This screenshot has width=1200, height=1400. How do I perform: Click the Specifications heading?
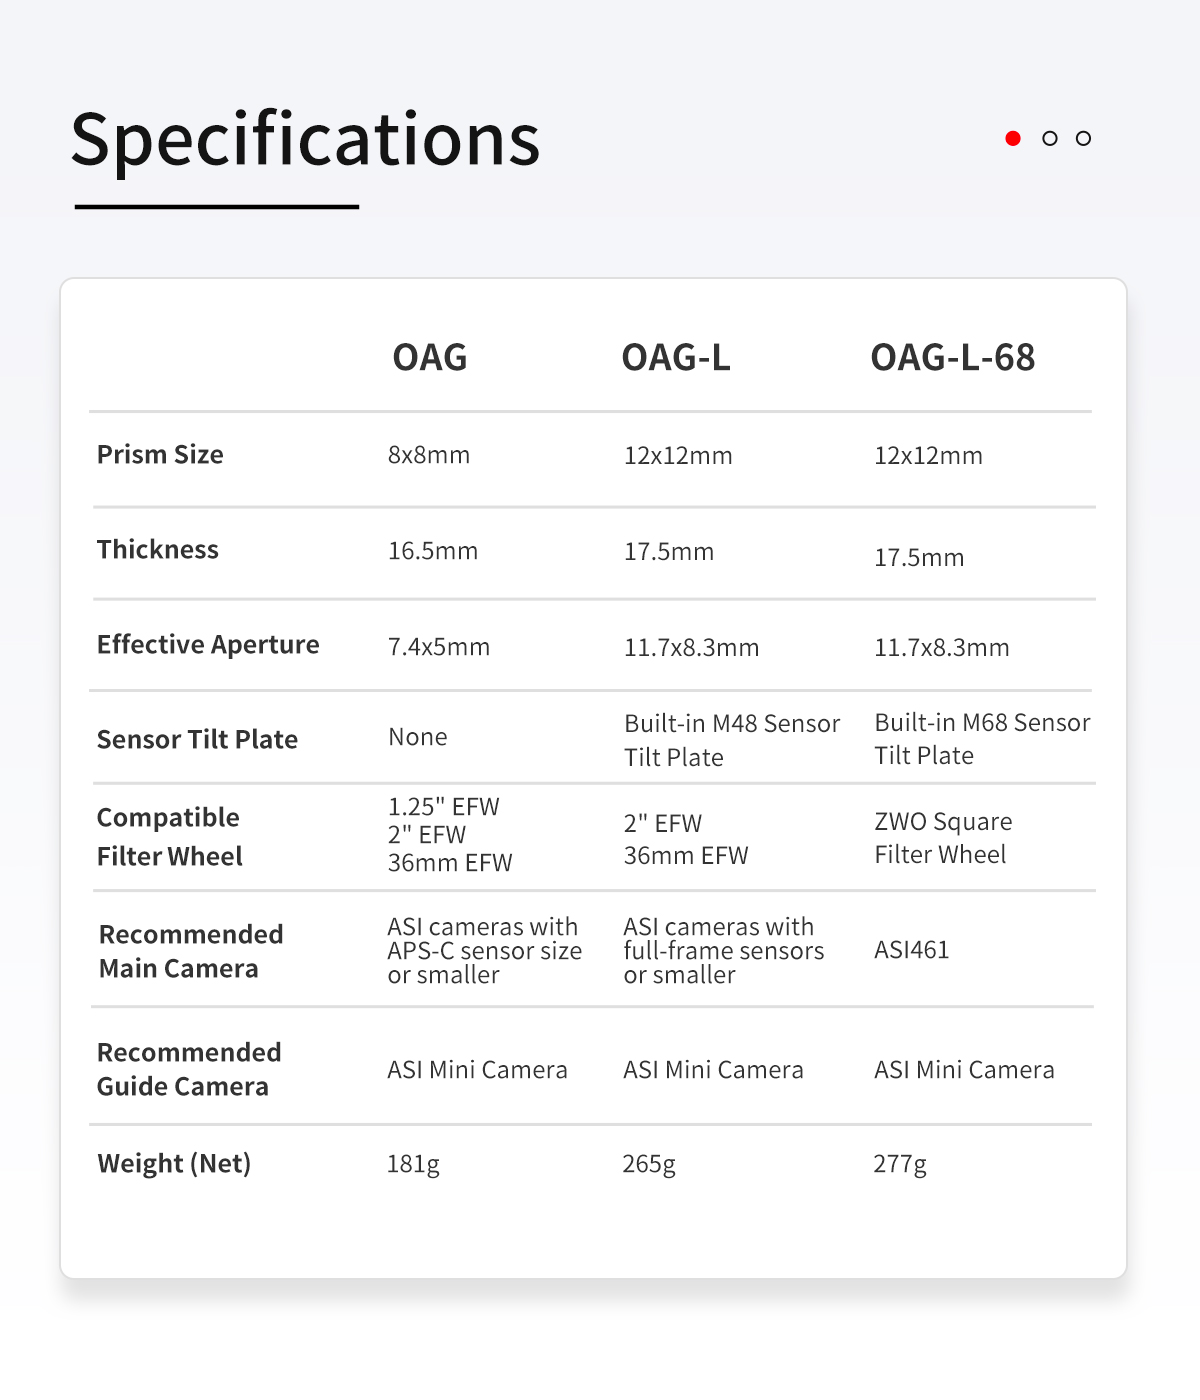pyautogui.click(x=305, y=139)
